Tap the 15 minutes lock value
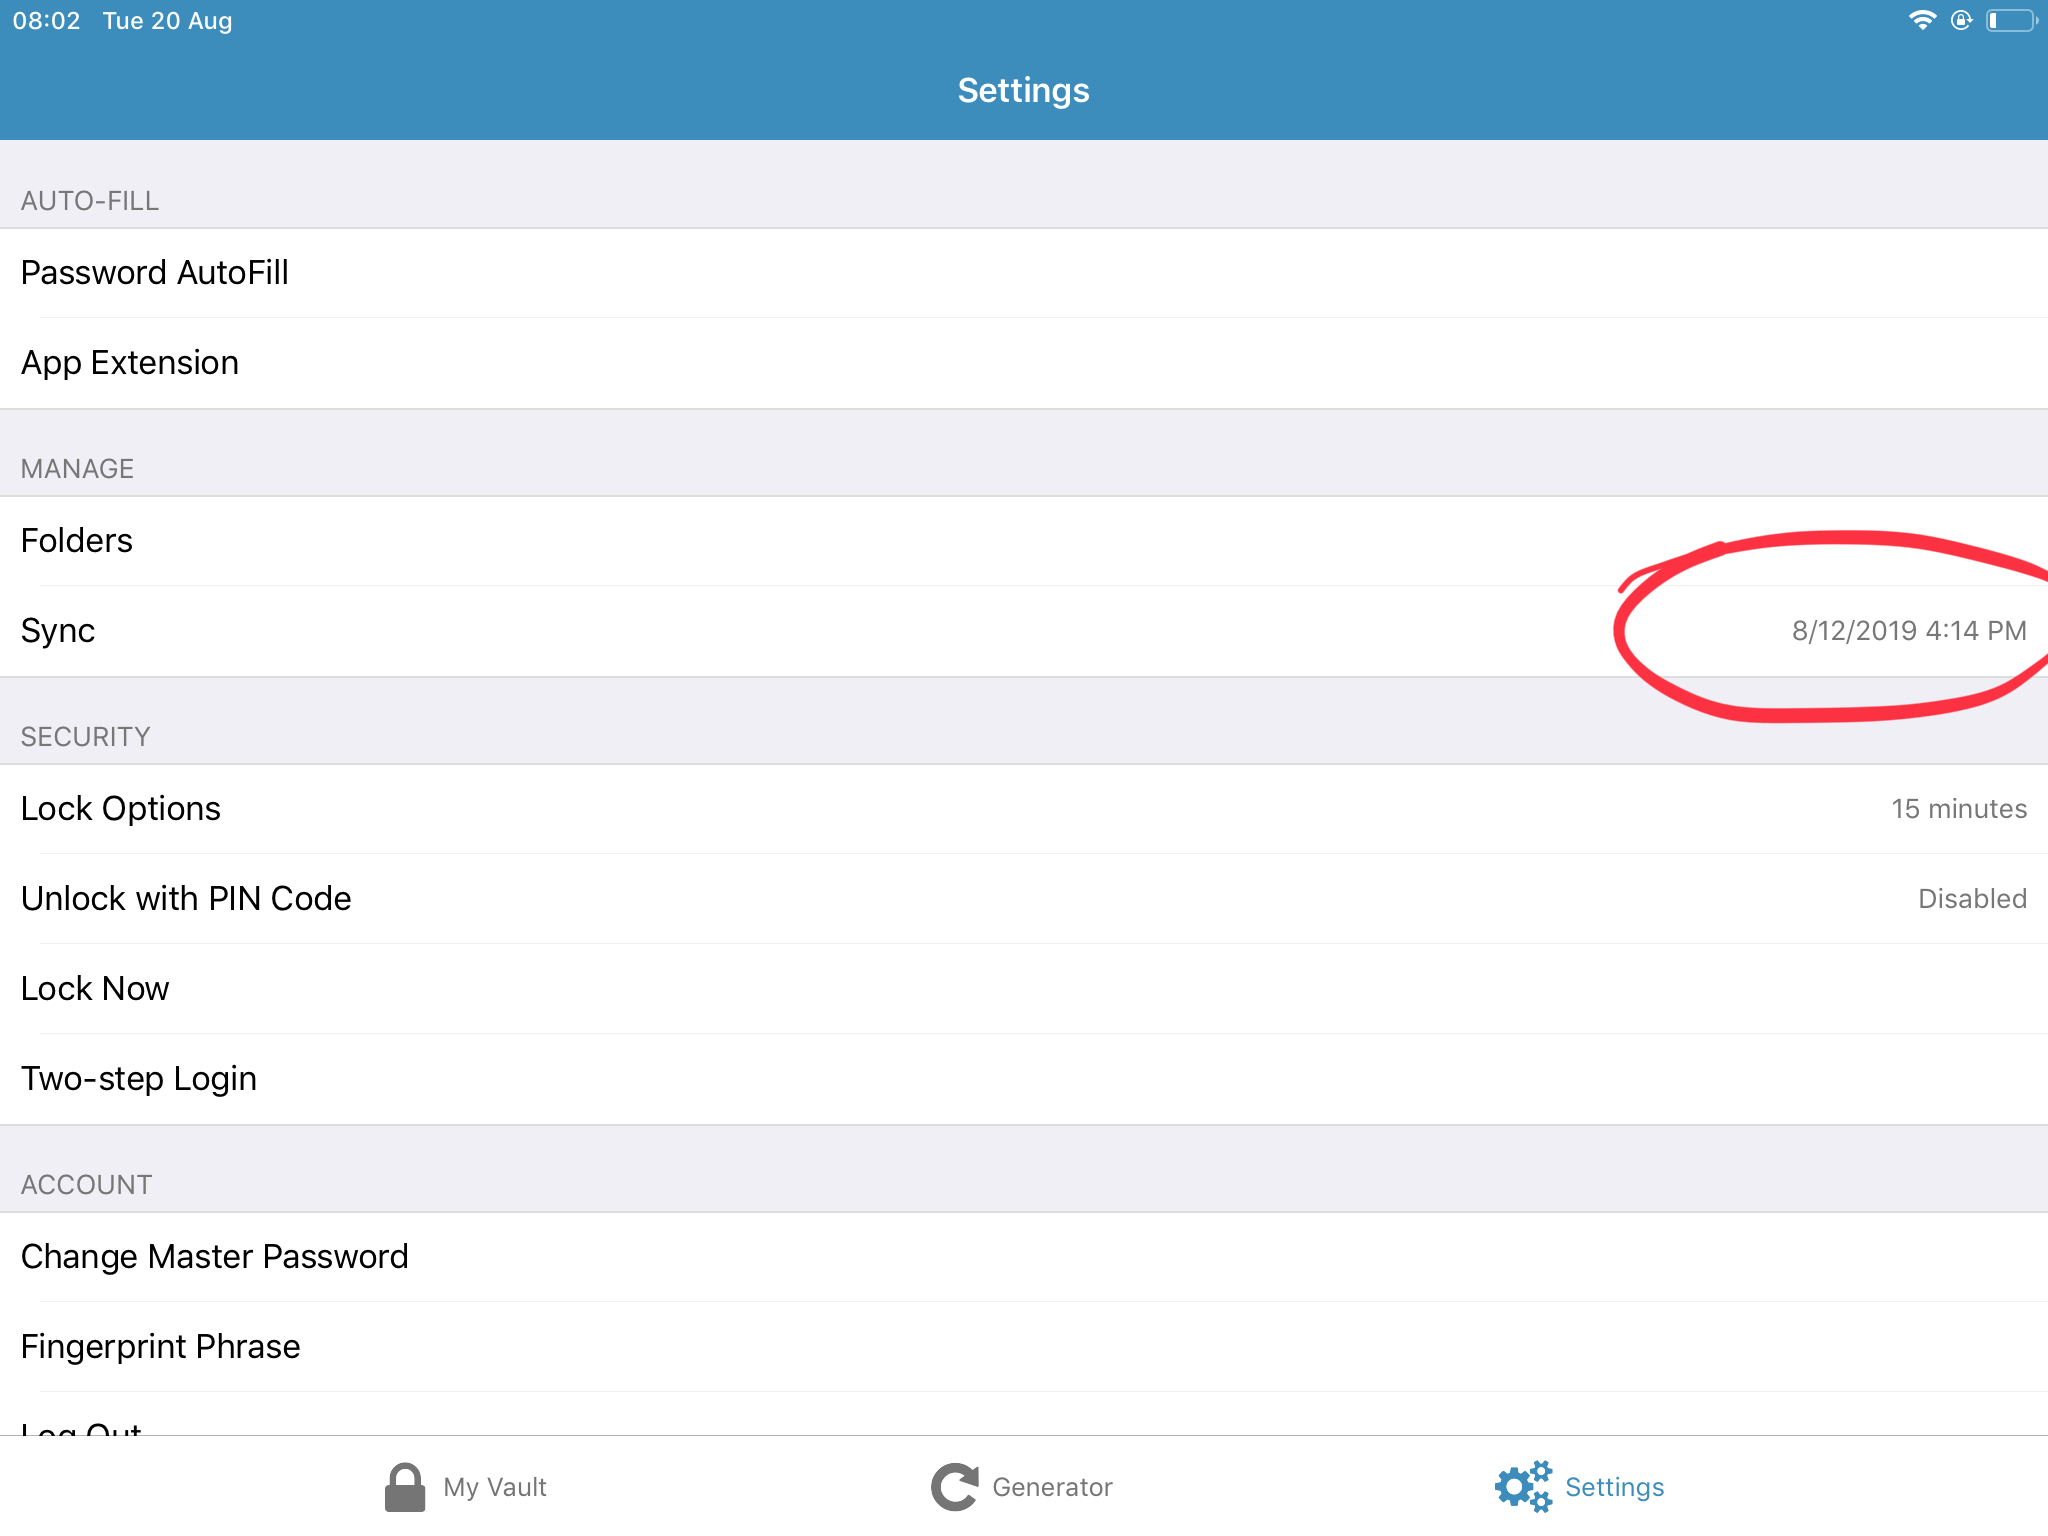This screenshot has height=1536, width=2048. [1958, 809]
